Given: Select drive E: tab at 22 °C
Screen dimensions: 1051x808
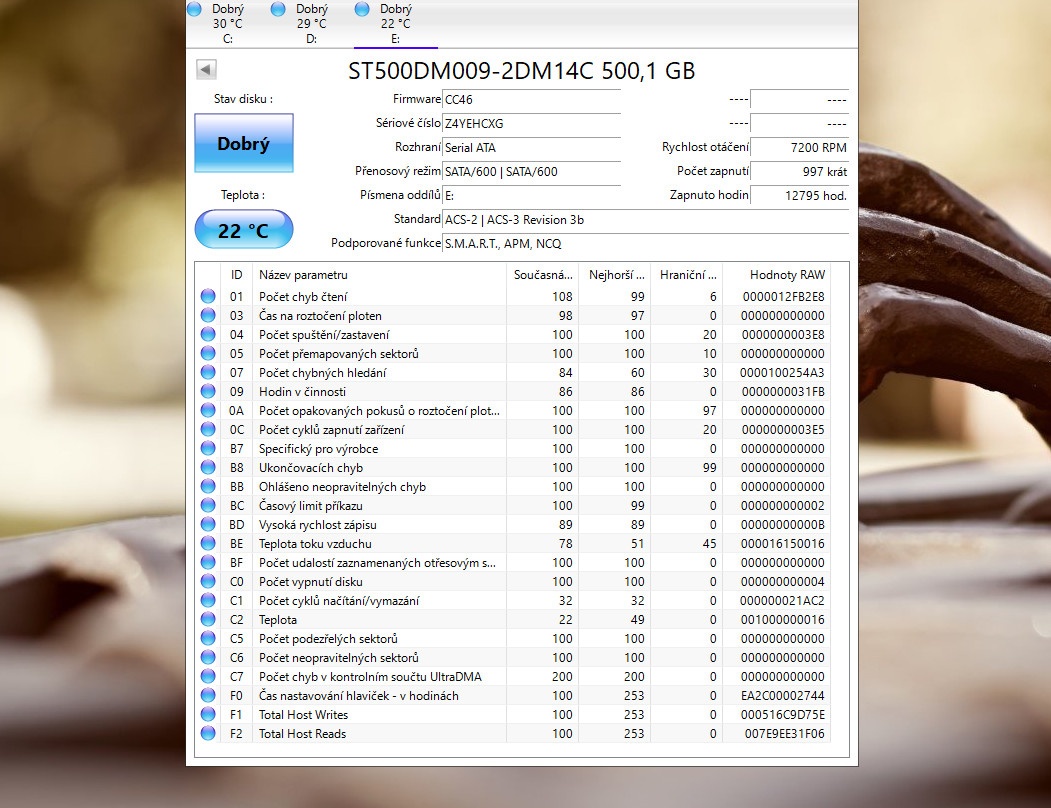Looking at the screenshot, I should pyautogui.click(x=395, y=23).
